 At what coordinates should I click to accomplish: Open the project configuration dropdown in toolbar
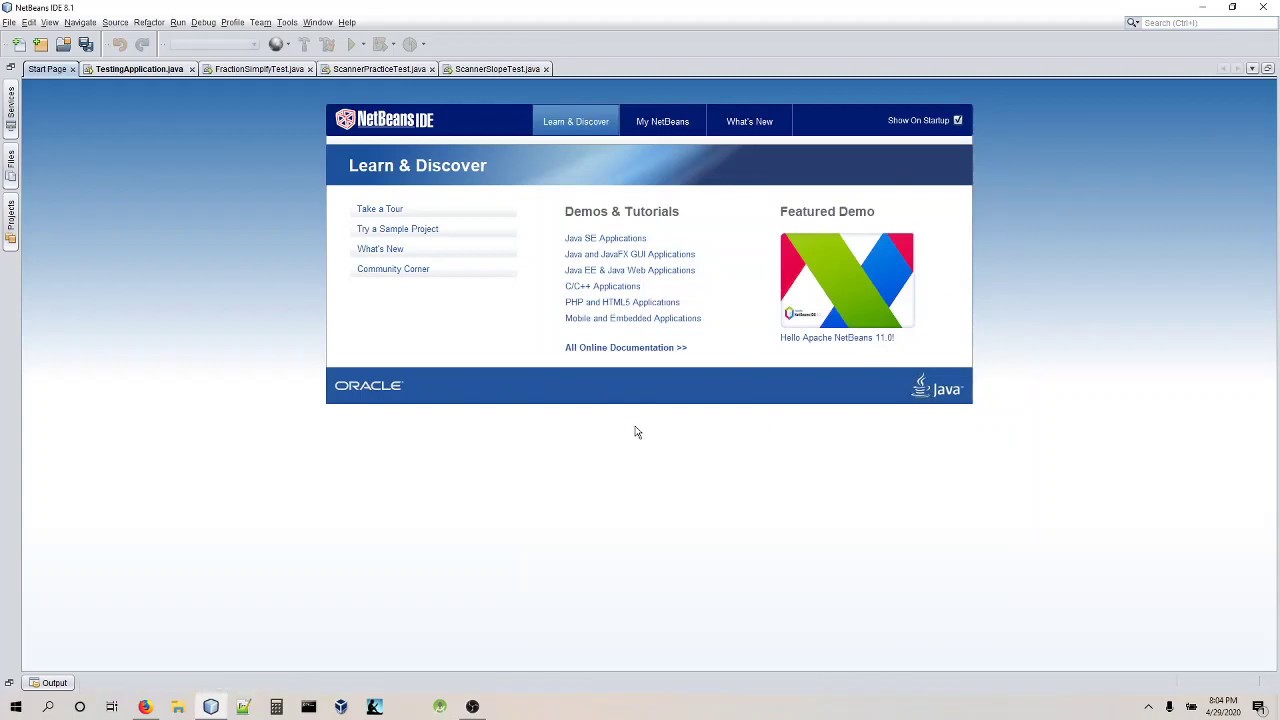(x=213, y=44)
